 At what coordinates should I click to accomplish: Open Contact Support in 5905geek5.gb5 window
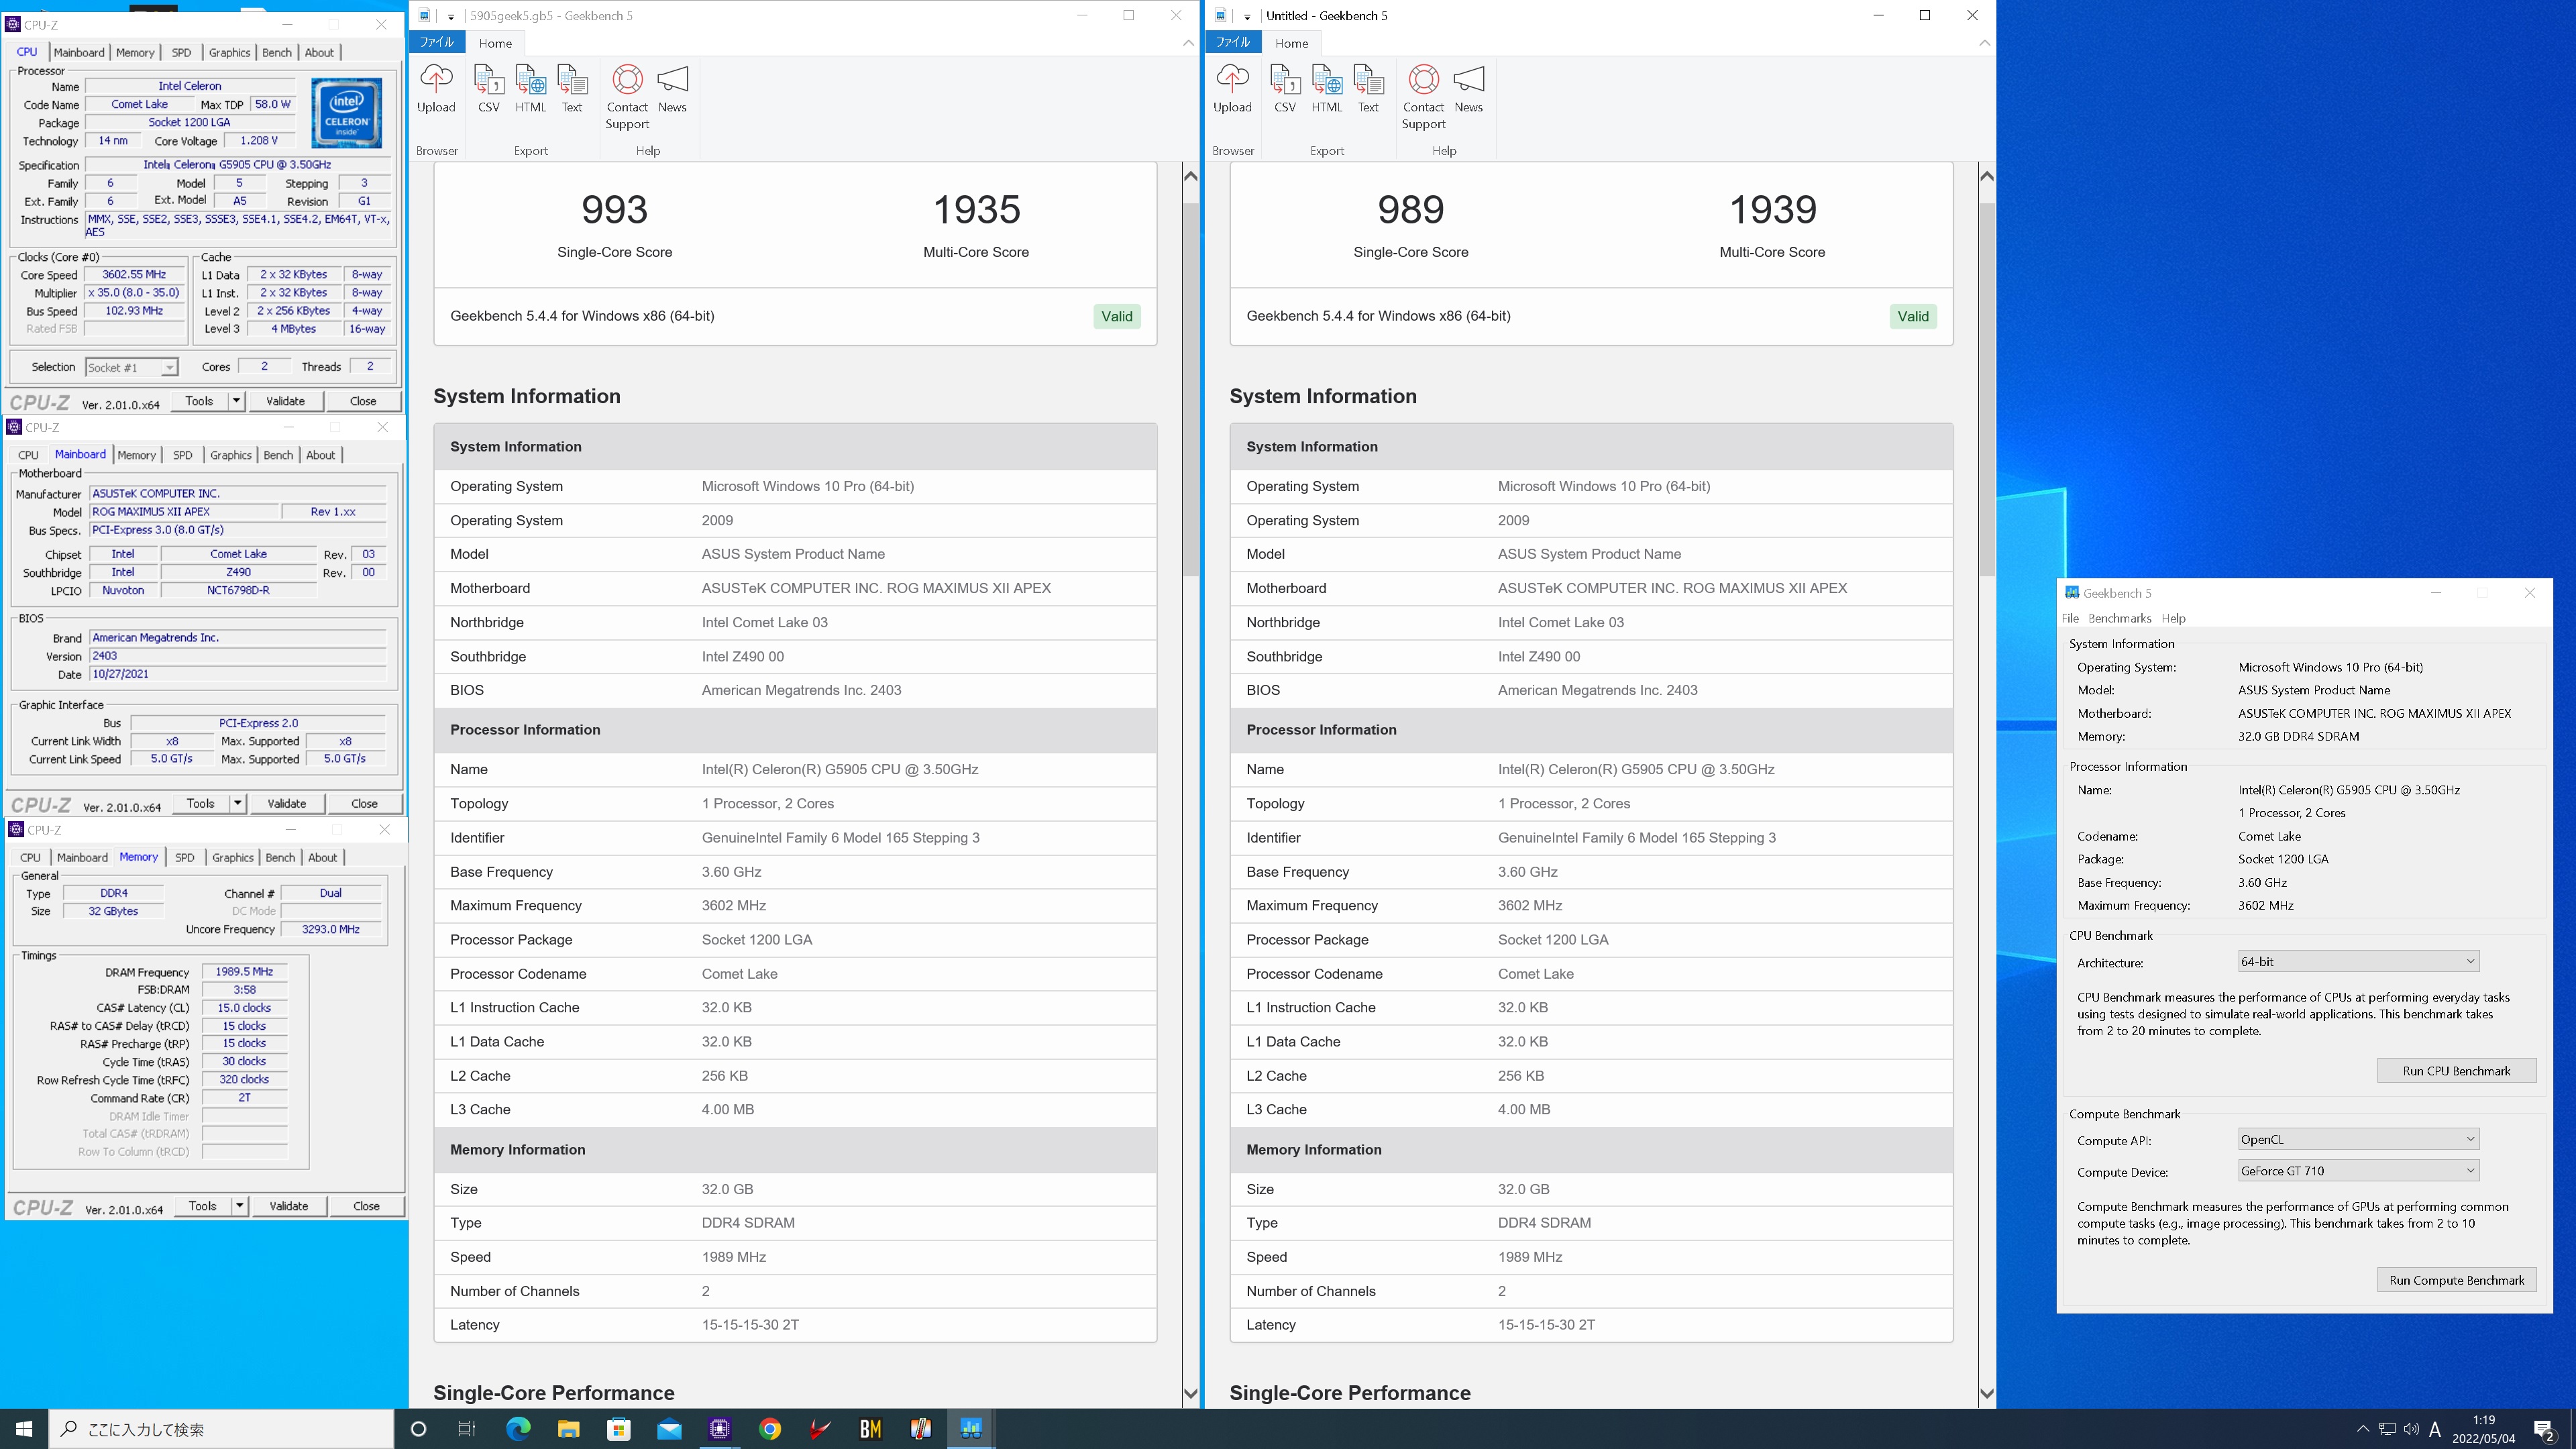pos(627,97)
